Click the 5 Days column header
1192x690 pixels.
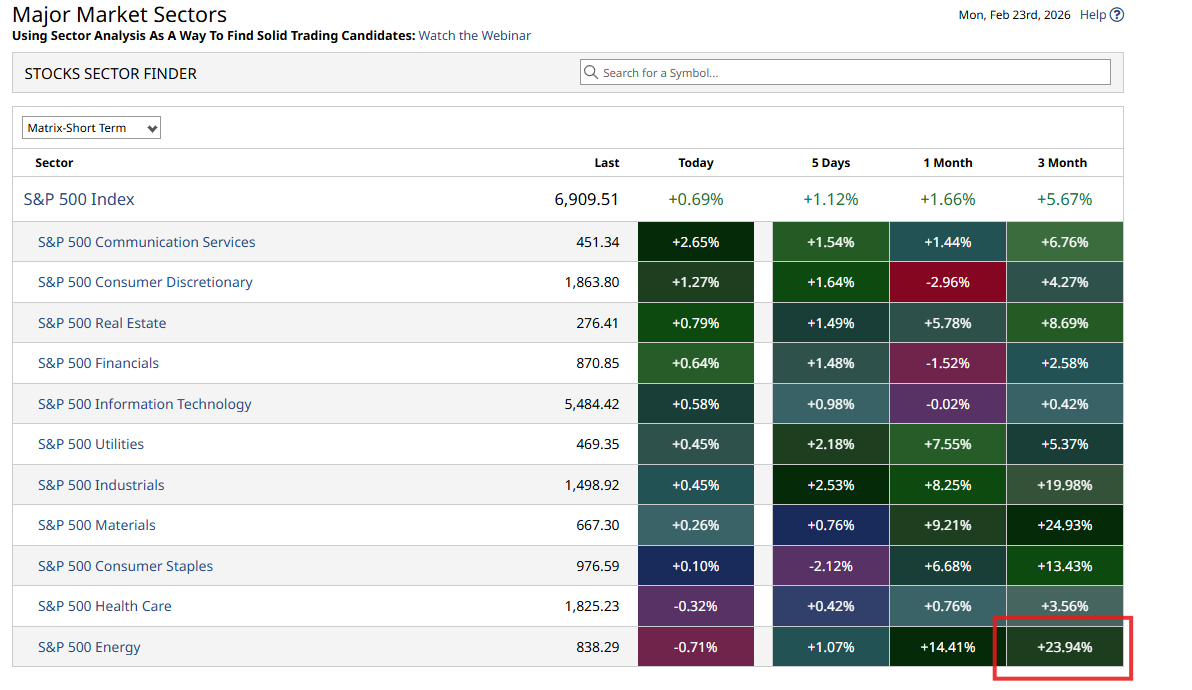point(830,163)
